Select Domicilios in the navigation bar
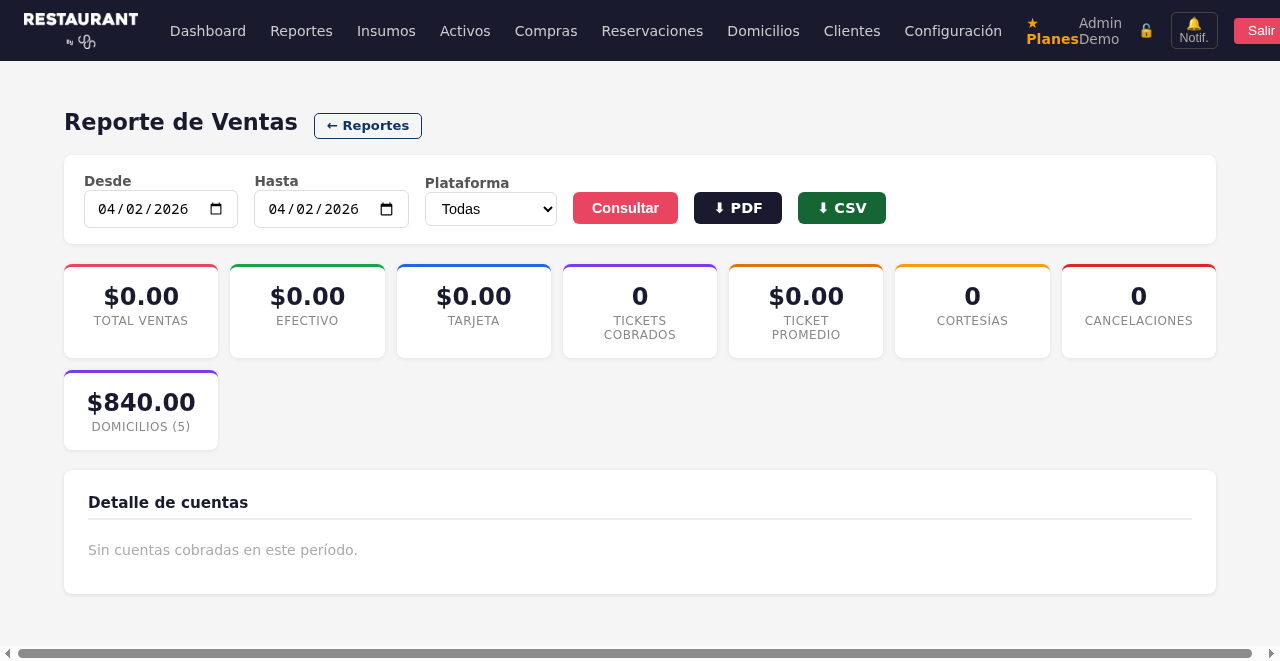The height and width of the screenshot is (661, 1280). pos(763,31)
